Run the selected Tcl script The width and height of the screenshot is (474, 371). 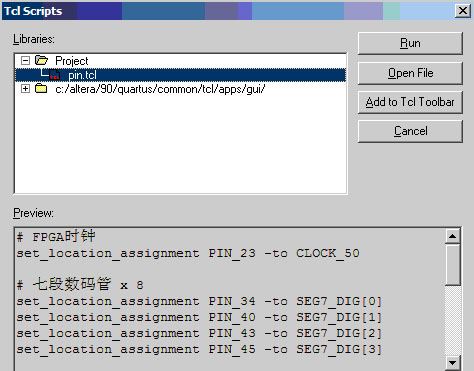410,43
